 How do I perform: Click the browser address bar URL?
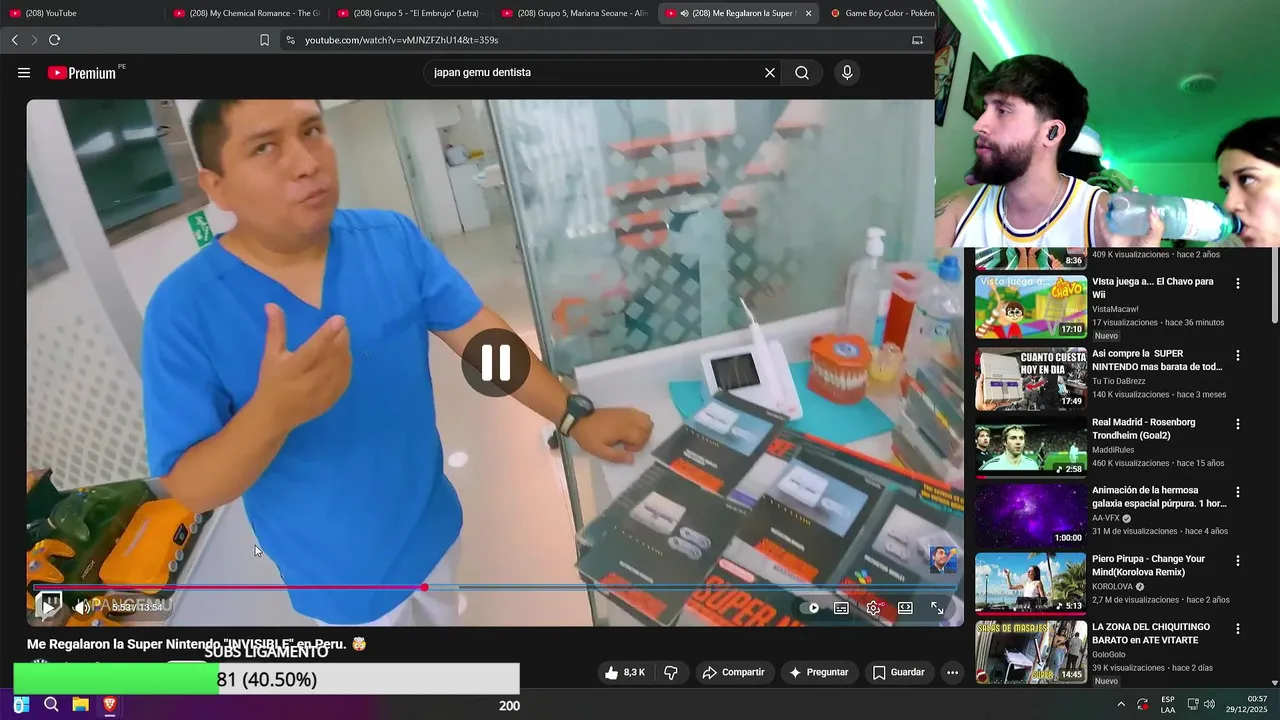pyautogui.click(x=401, y=40)
